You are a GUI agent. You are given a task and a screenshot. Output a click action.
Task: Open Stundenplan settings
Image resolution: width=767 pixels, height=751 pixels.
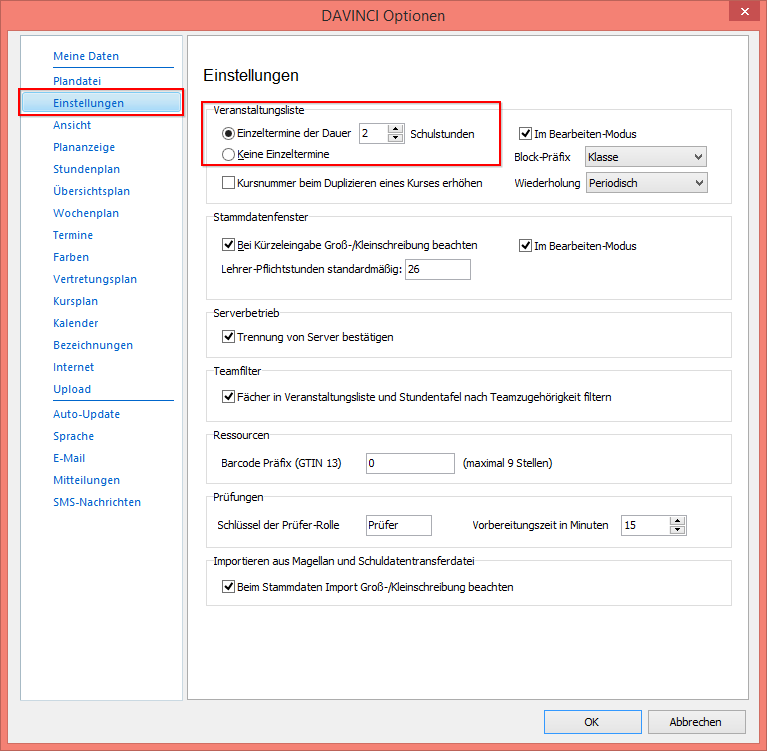(x=86, y=169)
